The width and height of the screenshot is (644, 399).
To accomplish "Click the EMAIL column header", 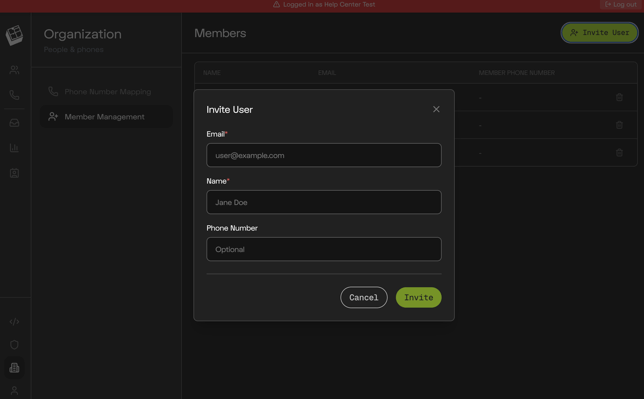I will [x=327, y=73].
